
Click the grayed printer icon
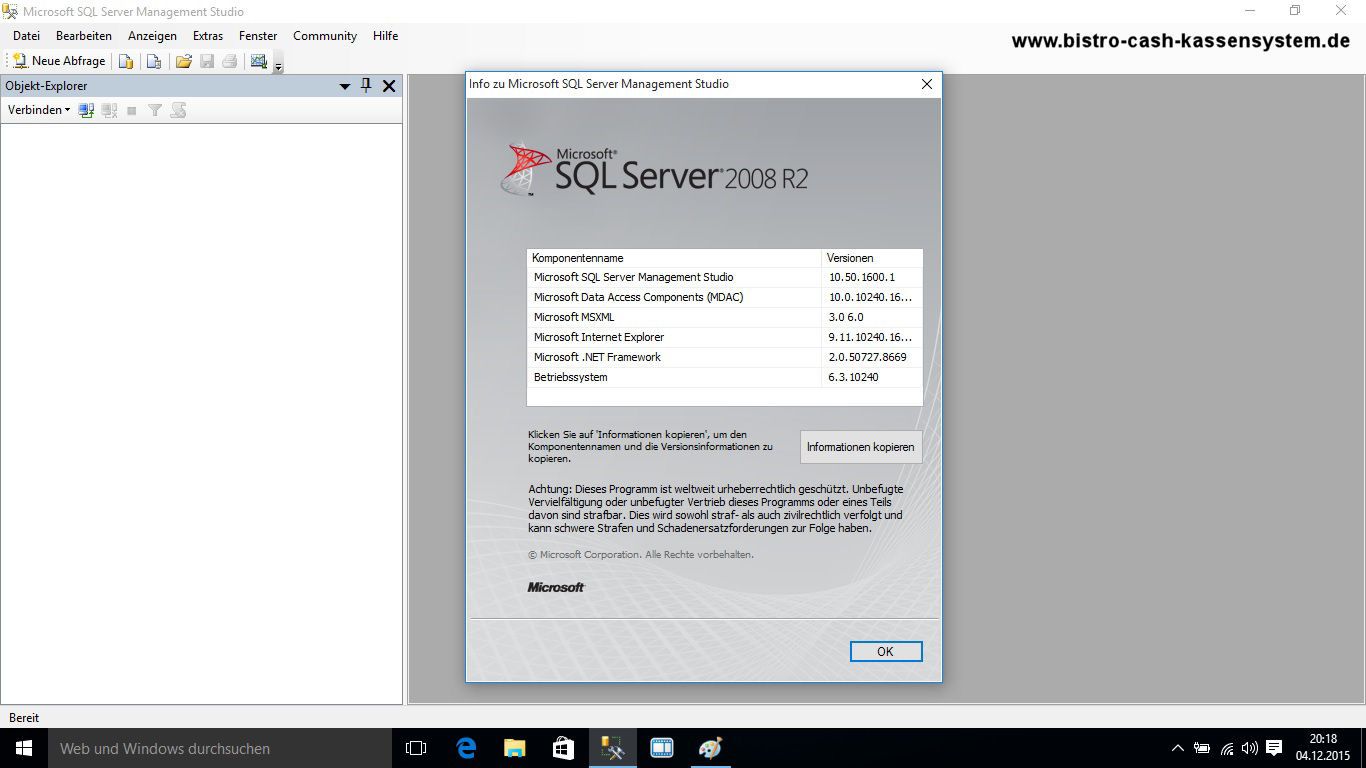coord(230,61)
